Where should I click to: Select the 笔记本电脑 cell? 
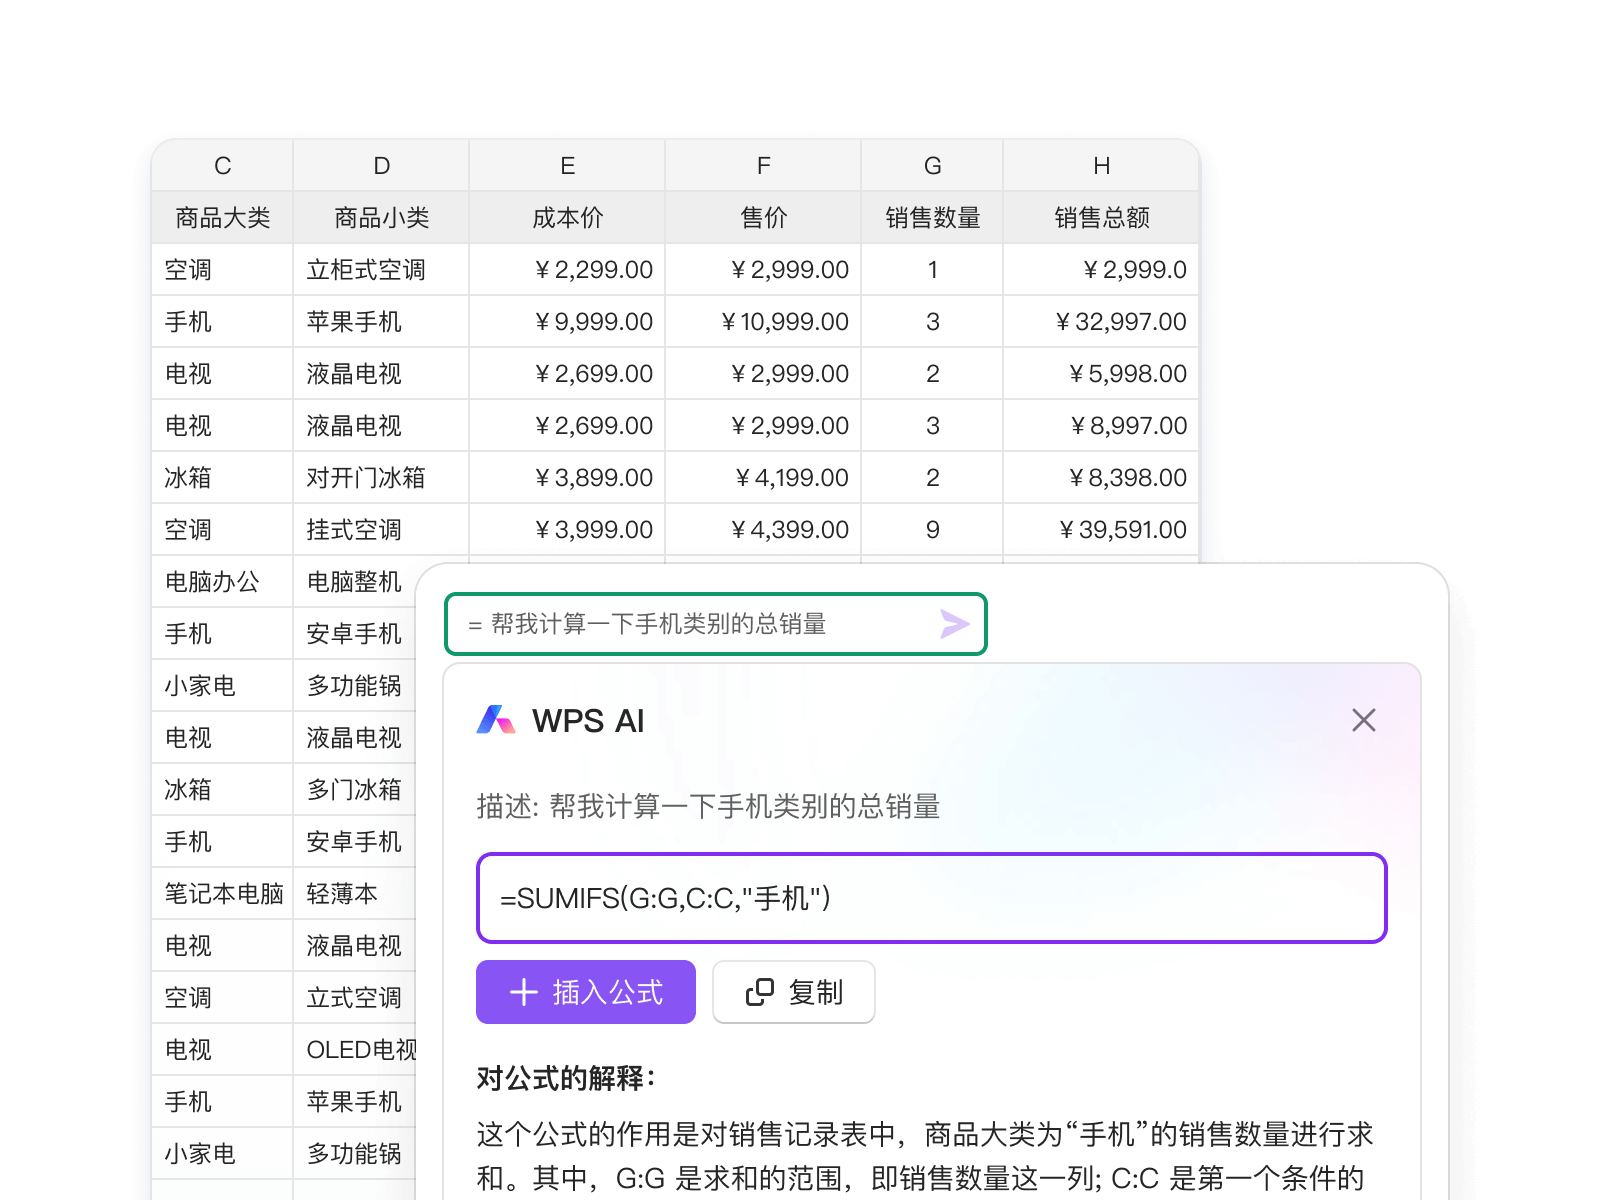pos(222,893)
